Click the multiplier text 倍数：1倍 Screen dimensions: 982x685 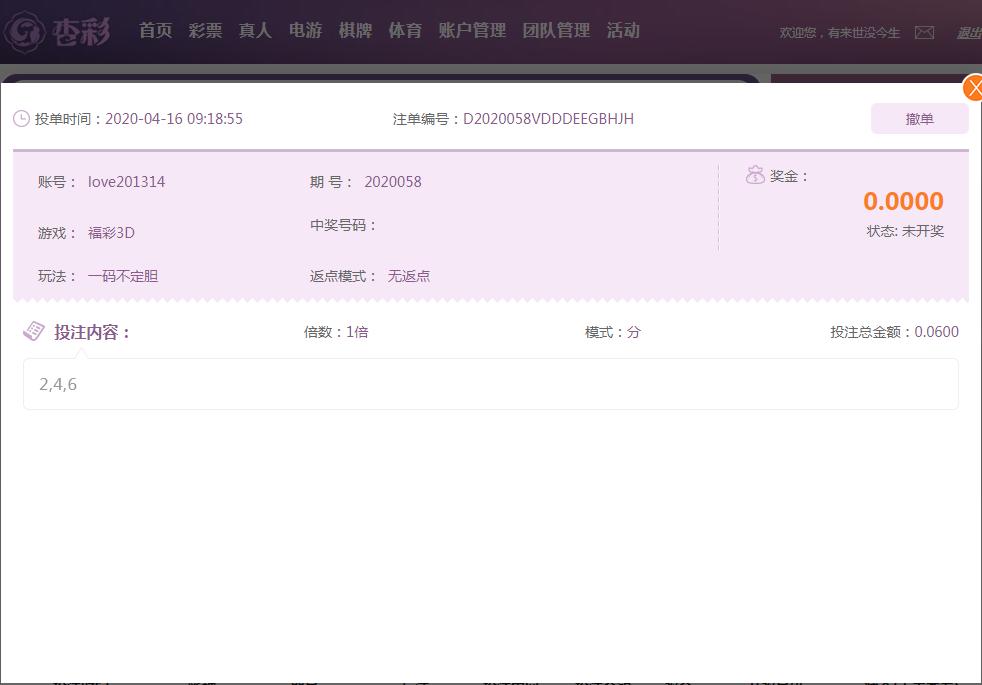[x=336, y=332]
